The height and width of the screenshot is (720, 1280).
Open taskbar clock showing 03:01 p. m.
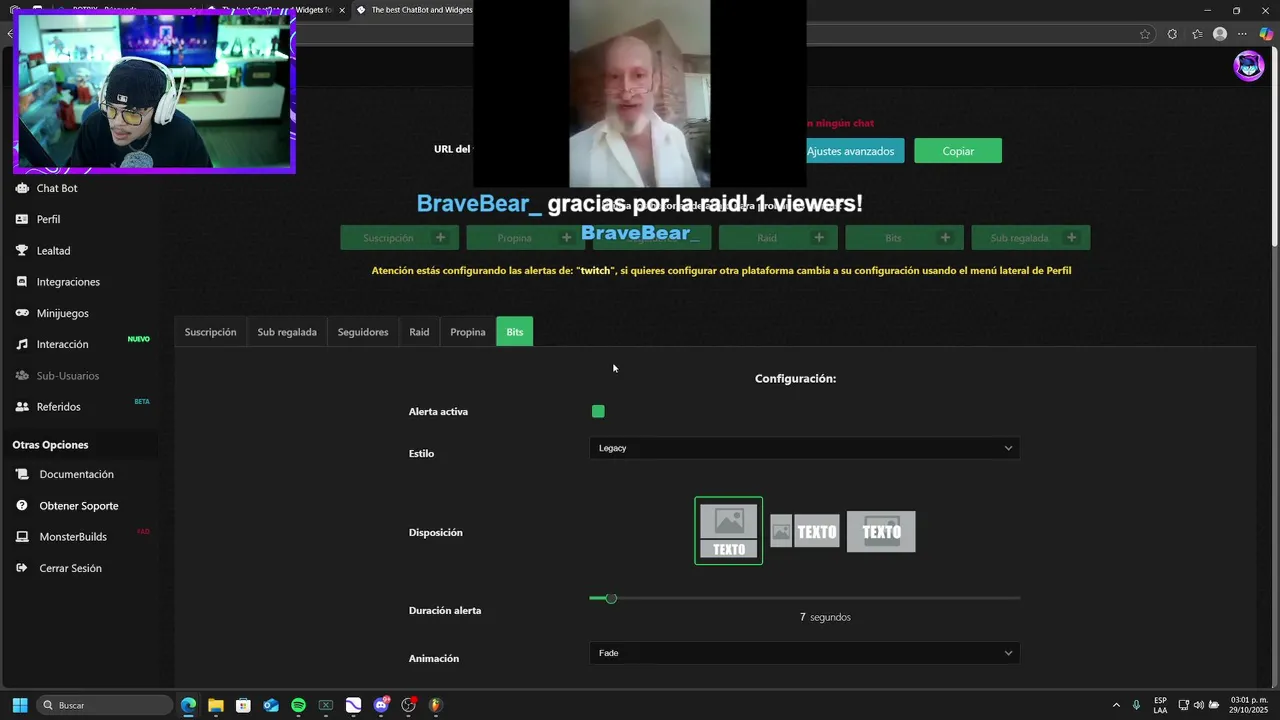tap(1249, 705)
